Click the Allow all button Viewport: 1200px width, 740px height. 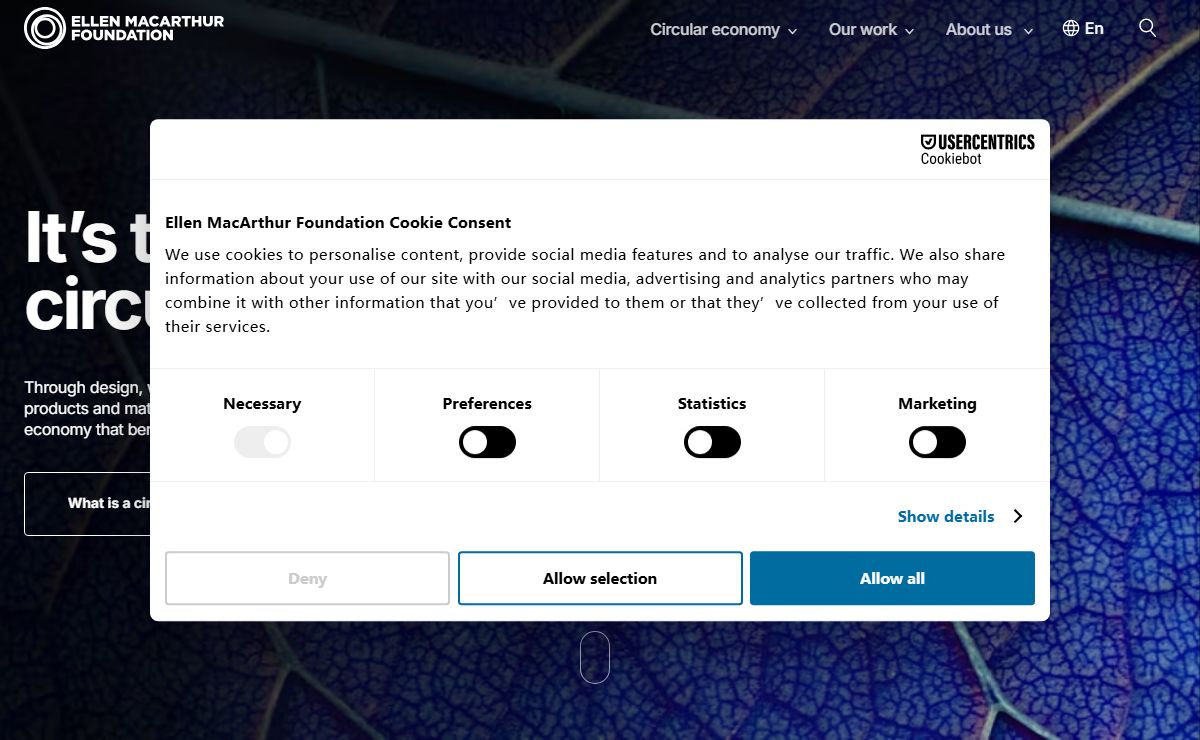(x=892, y=578)
